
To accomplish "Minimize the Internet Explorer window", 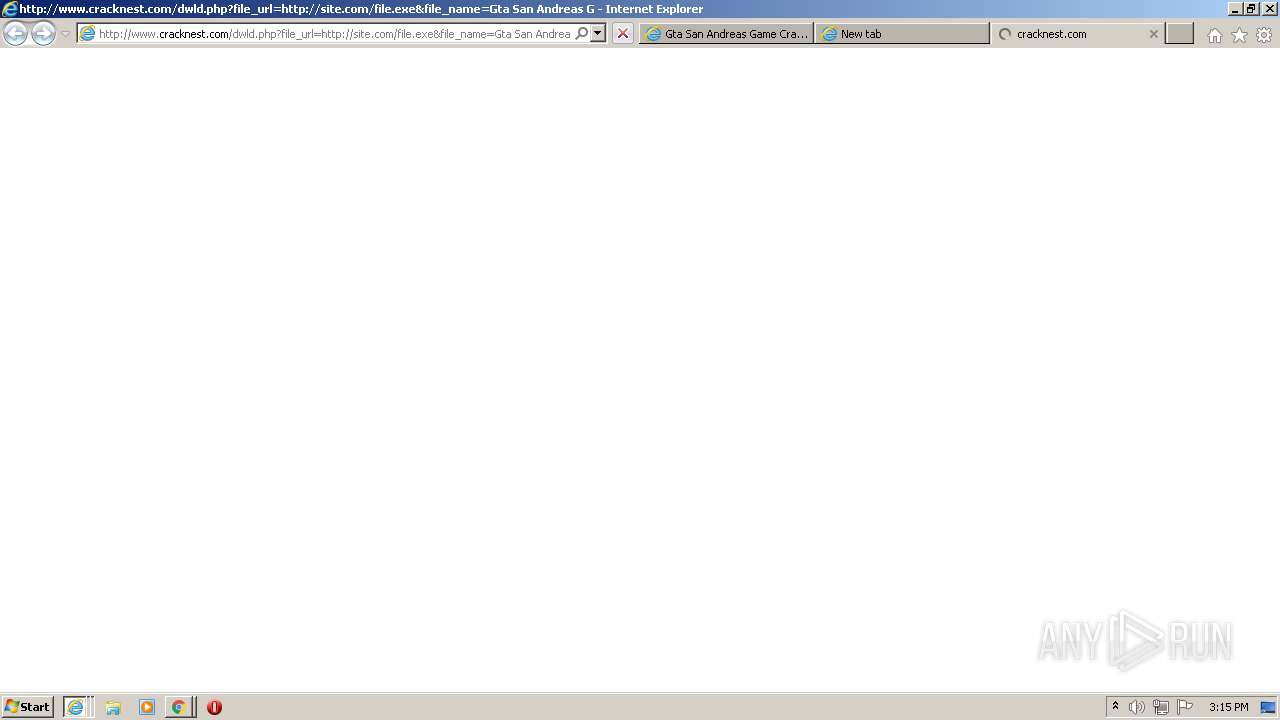I will click(1235, 9).
